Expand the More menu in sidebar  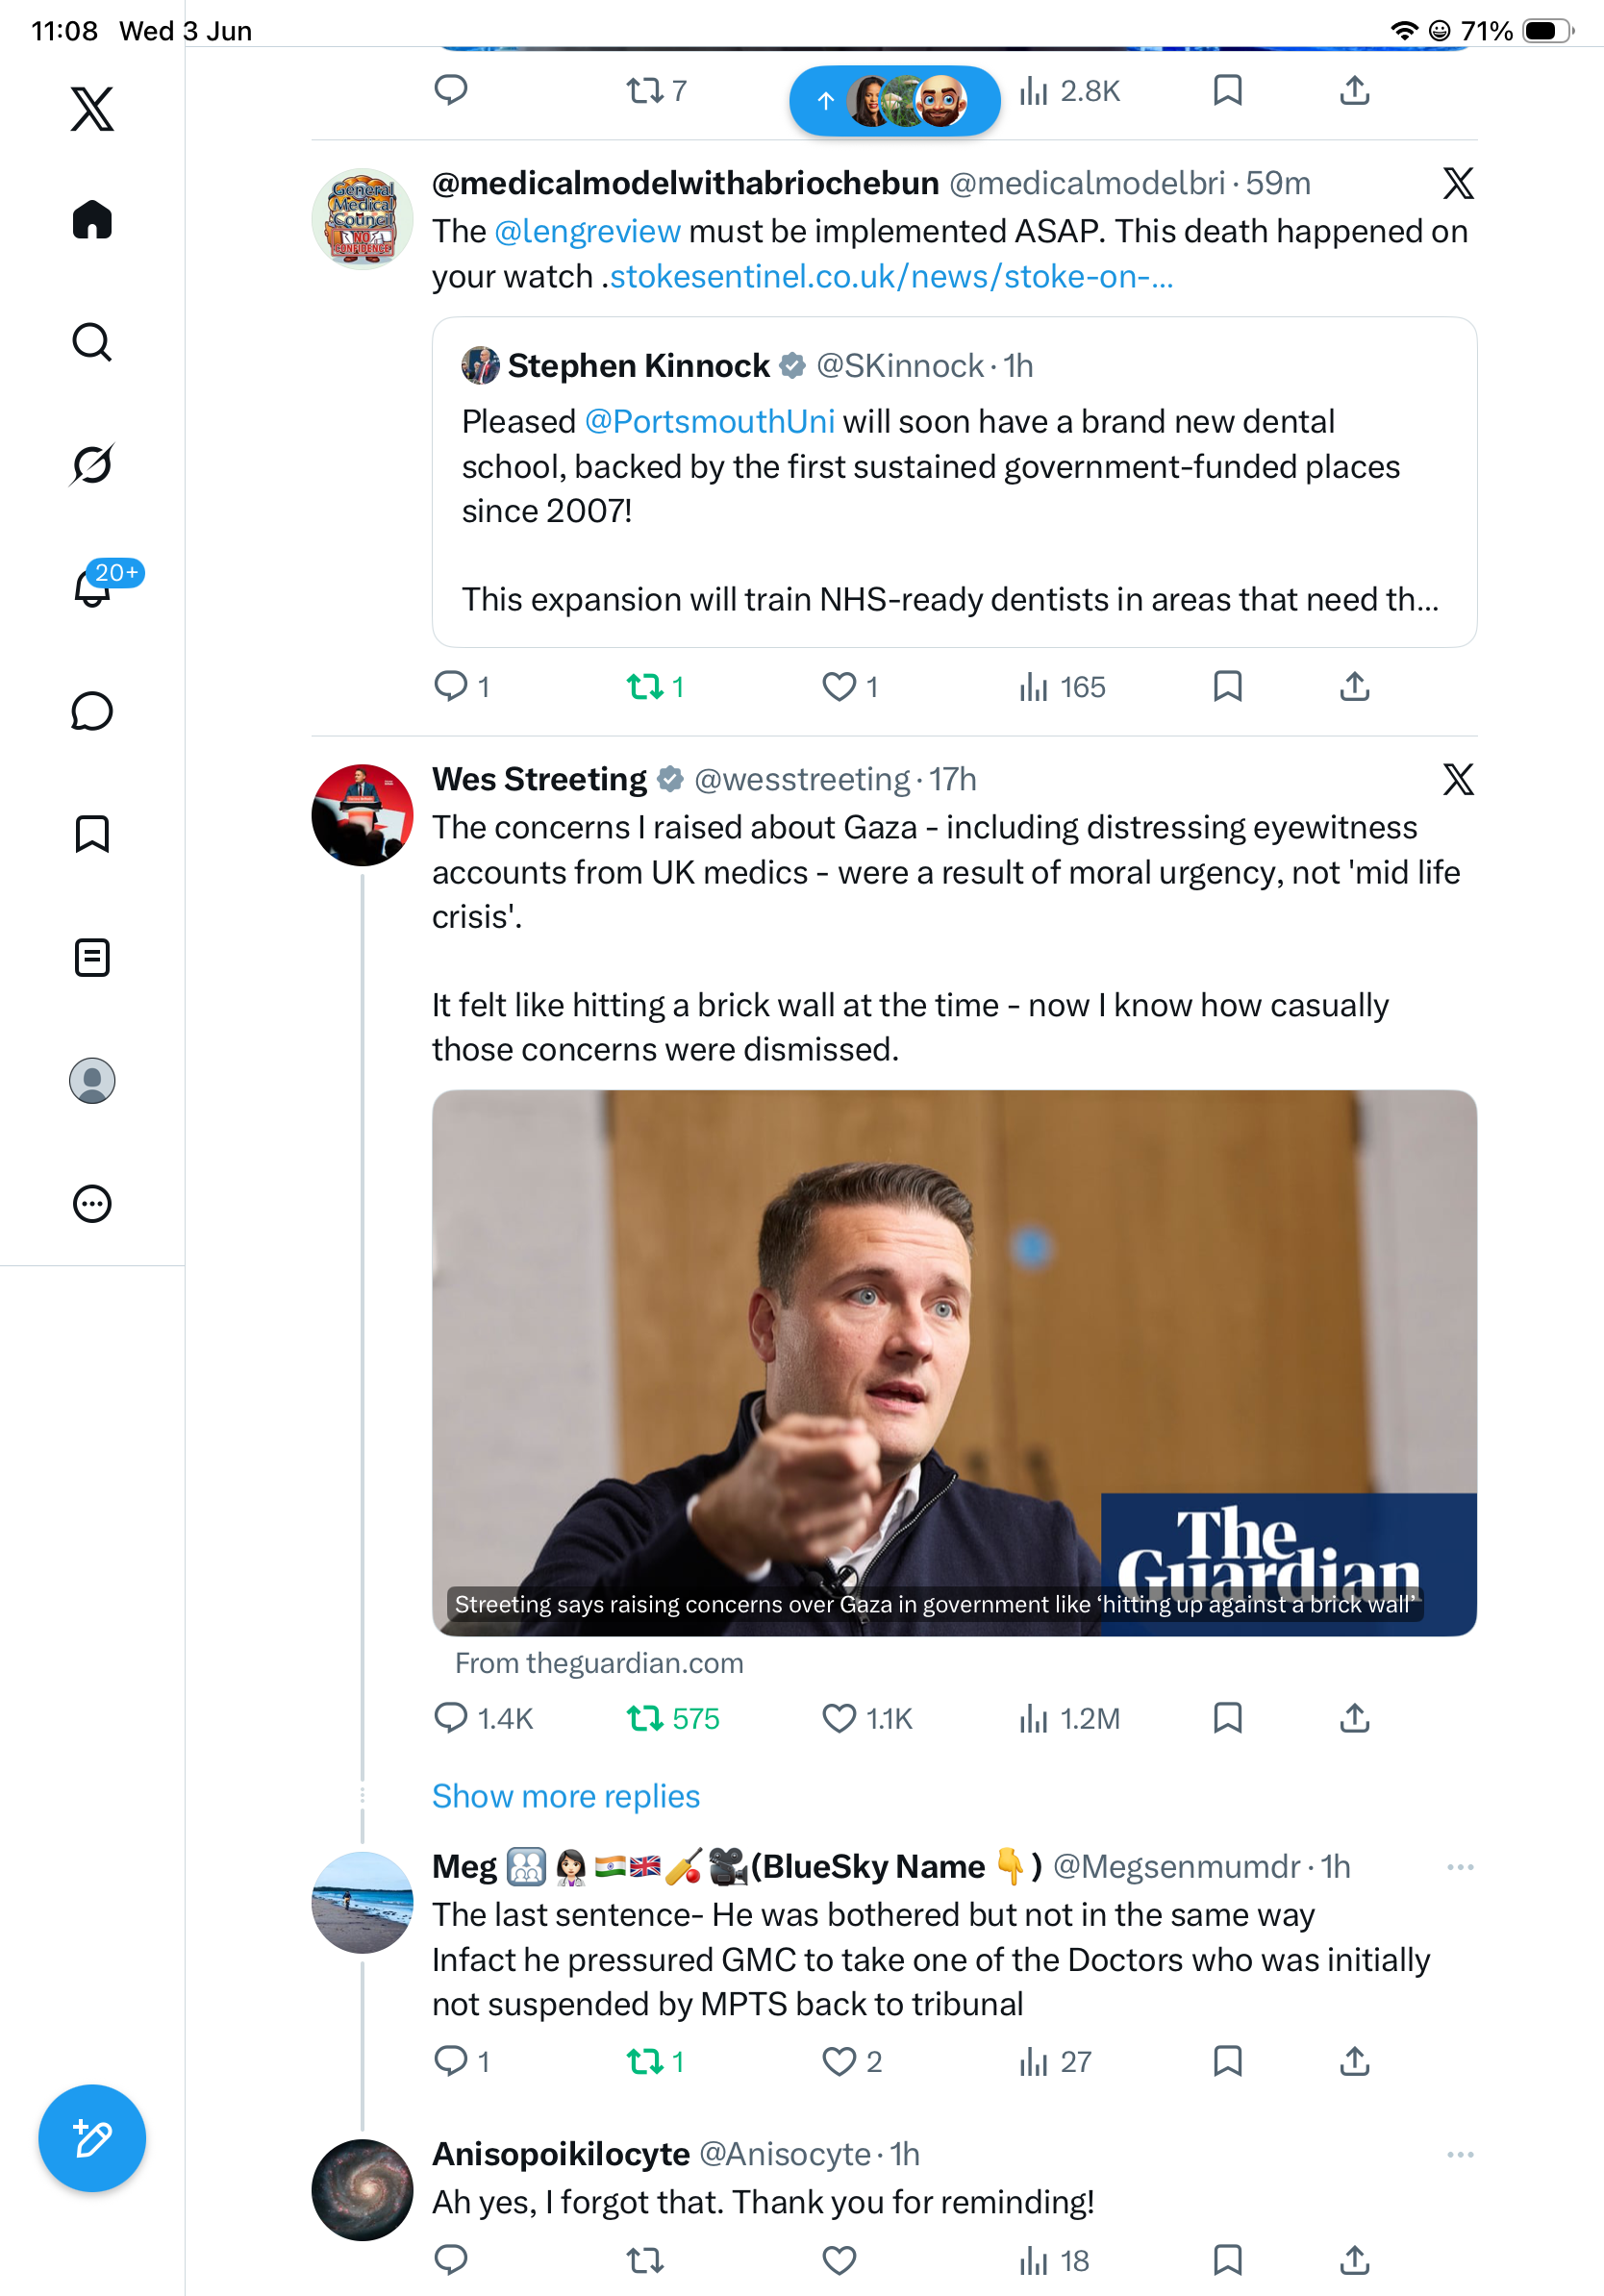click(92, 1203)
